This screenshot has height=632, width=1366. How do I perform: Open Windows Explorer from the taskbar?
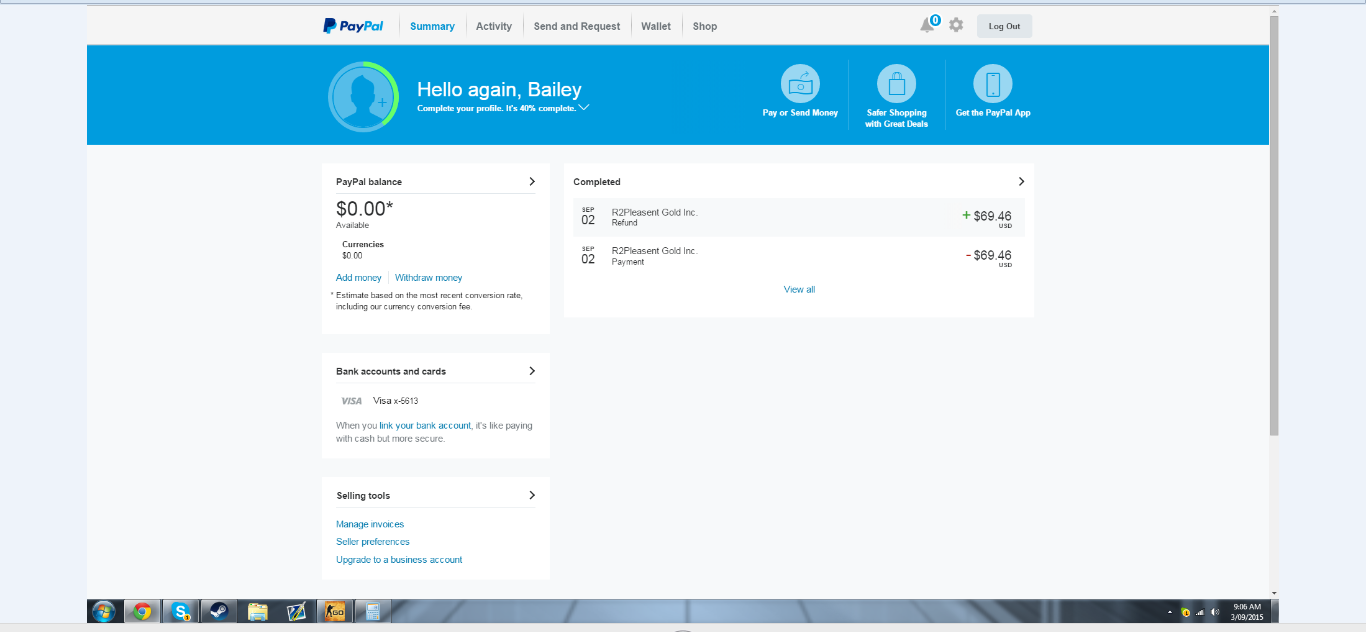coord(258,611)
